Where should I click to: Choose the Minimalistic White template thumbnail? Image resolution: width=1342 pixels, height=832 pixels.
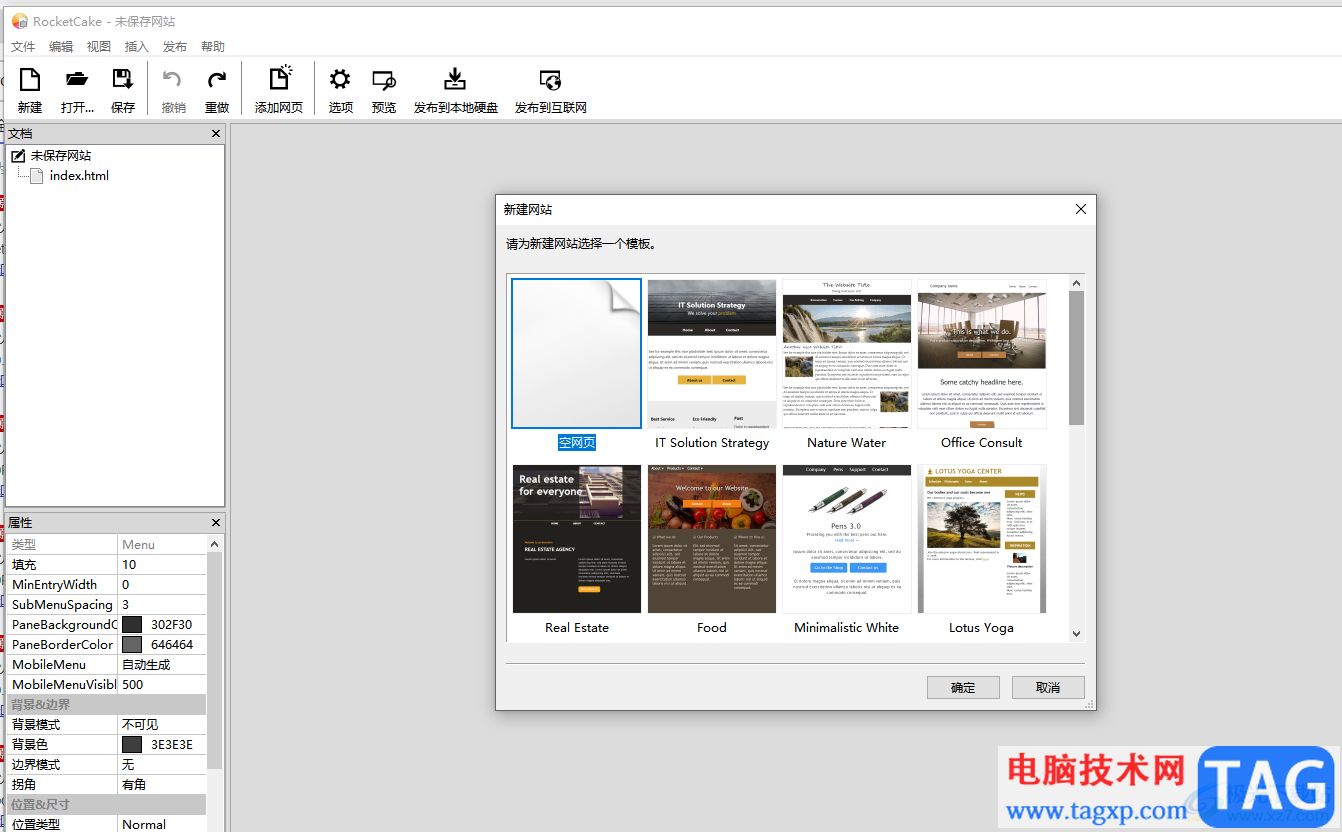847,538
